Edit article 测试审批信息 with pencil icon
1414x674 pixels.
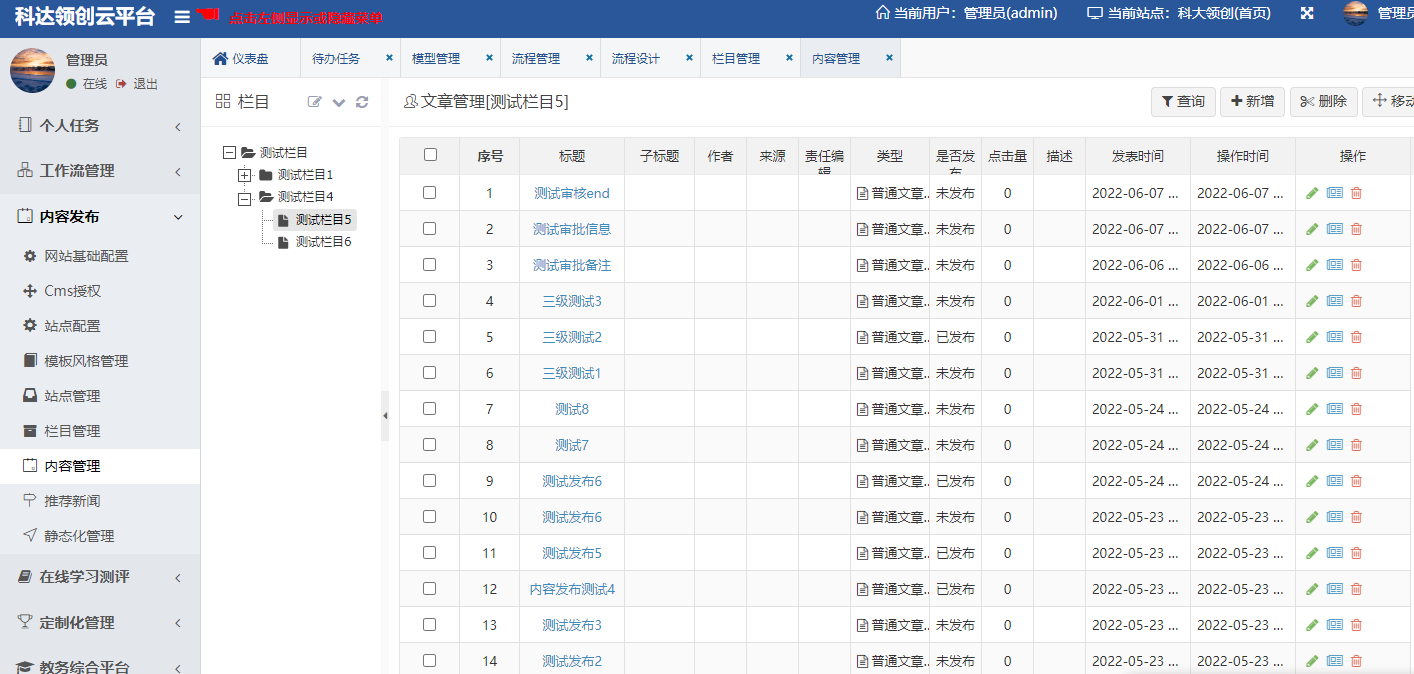click(1312, 229)
